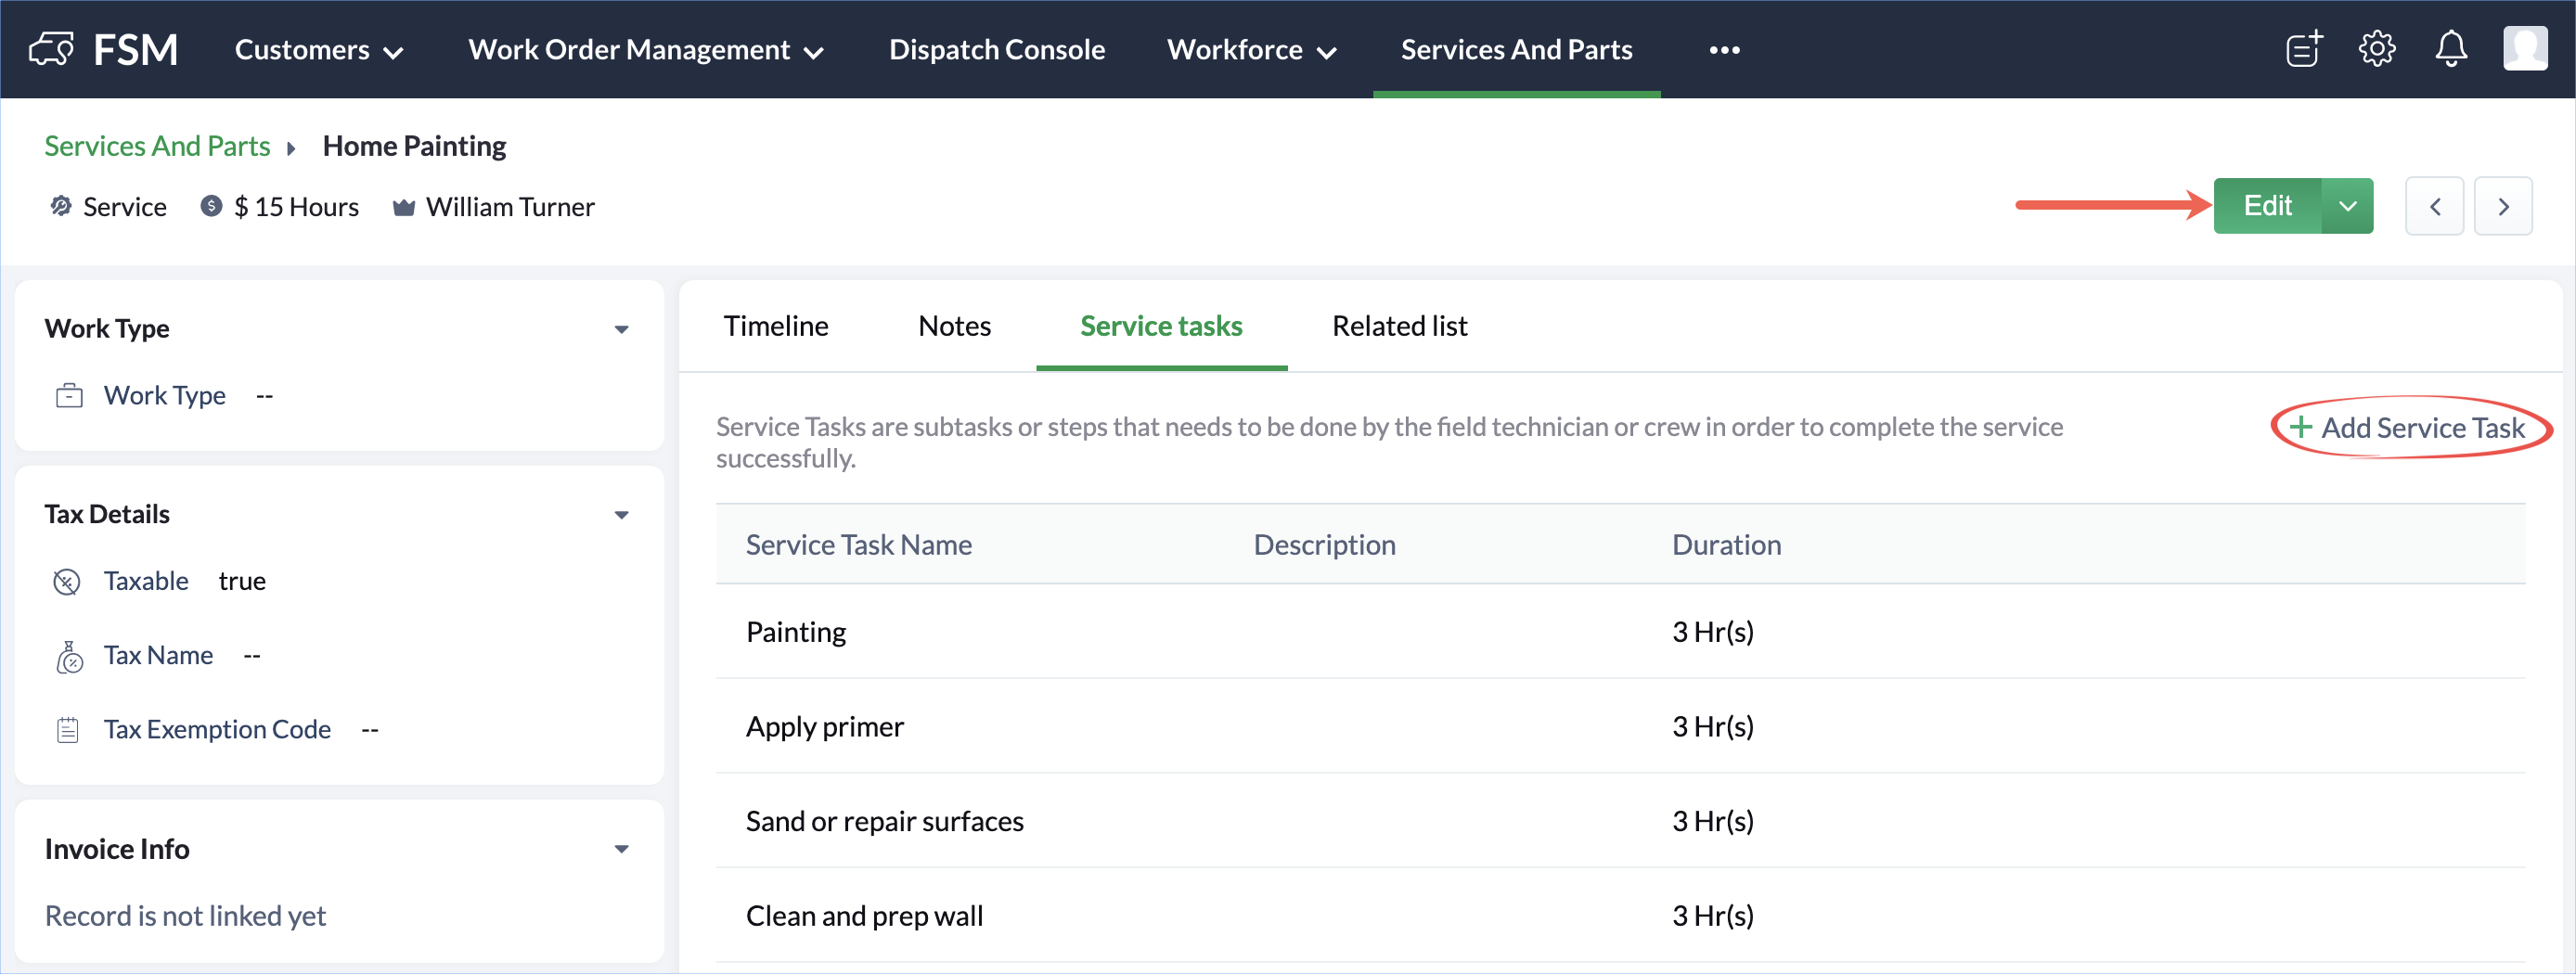
Task: Click the Edit button
Action: tap(2267, 207)
